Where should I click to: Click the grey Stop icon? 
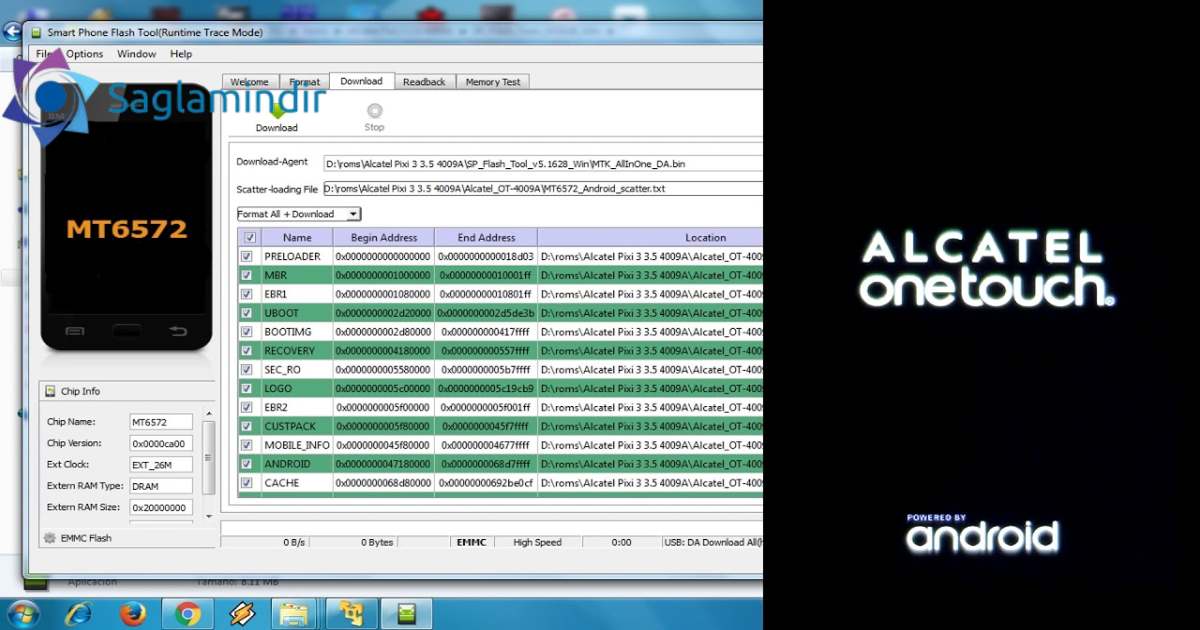pyautogui.click(x=374, y=111)
